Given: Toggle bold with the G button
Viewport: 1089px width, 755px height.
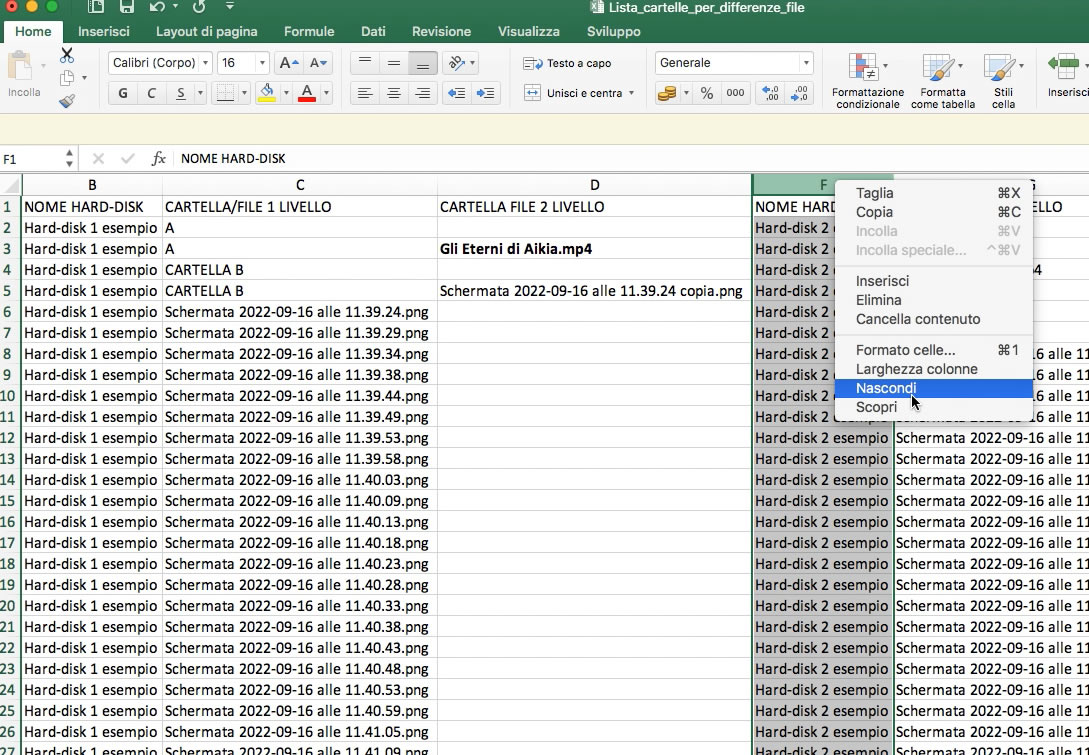Looking at the screenshot, I should click(x=123, y=93).
